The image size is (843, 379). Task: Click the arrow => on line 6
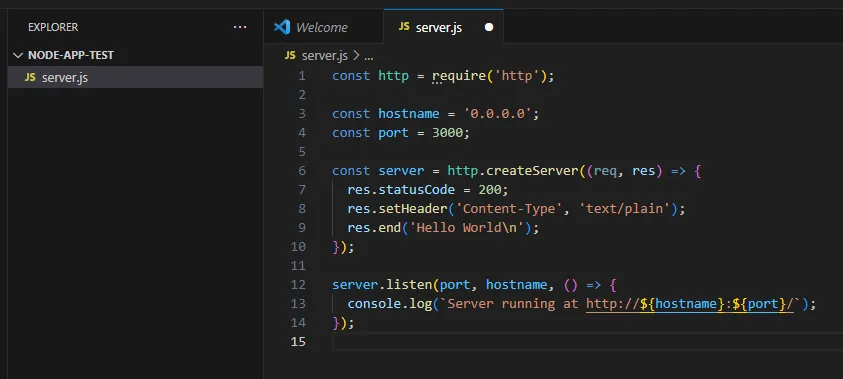coord(678,171)
